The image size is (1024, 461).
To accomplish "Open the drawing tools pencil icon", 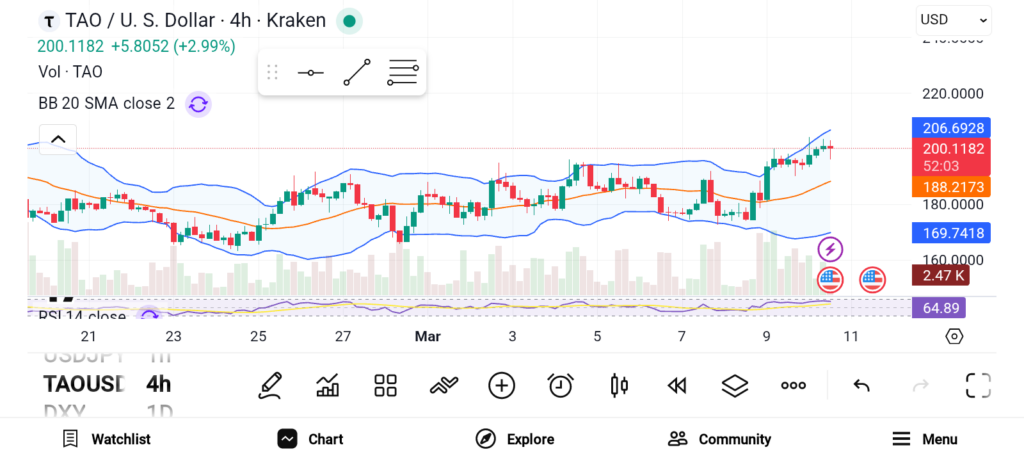I will click(269, 385).
